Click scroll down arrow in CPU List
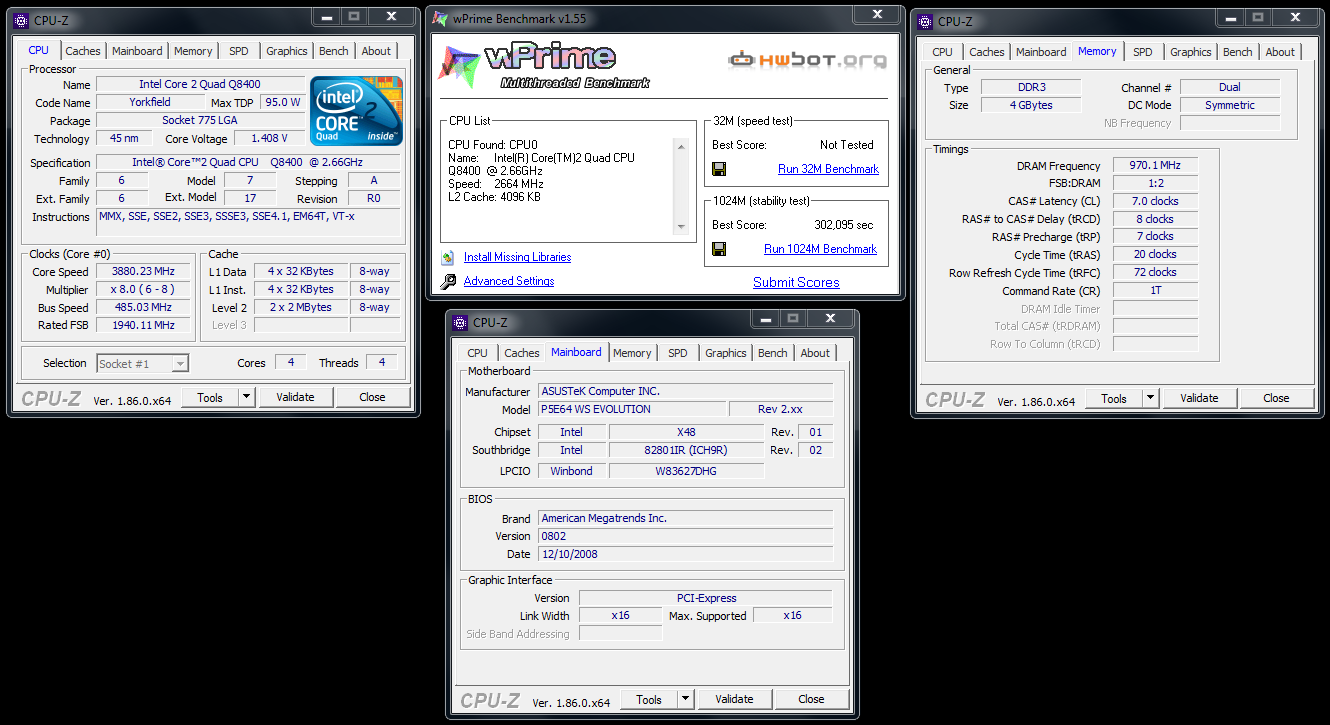Viewport: 1330px width, 725px height. [x=683, y=227]
